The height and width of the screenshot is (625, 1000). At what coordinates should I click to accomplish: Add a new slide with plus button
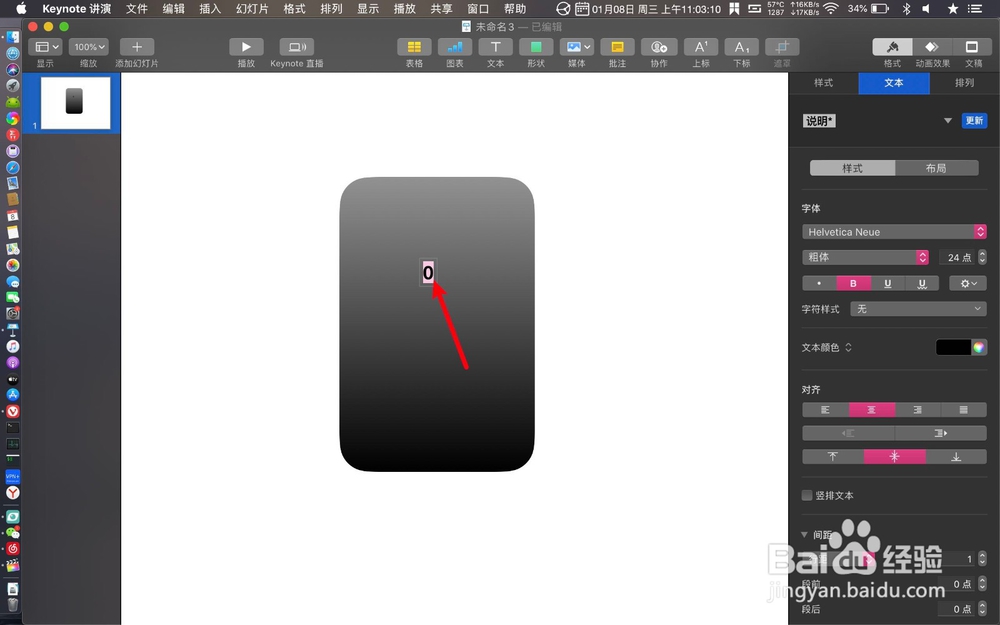136,47
